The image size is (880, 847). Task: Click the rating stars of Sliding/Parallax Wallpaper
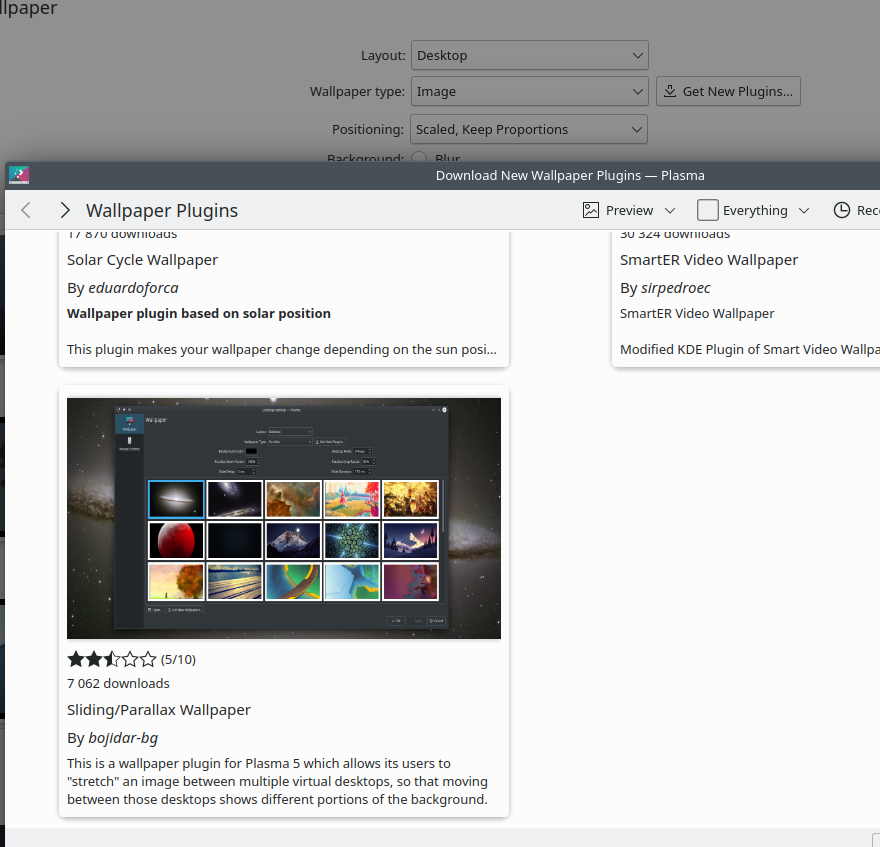112,659
